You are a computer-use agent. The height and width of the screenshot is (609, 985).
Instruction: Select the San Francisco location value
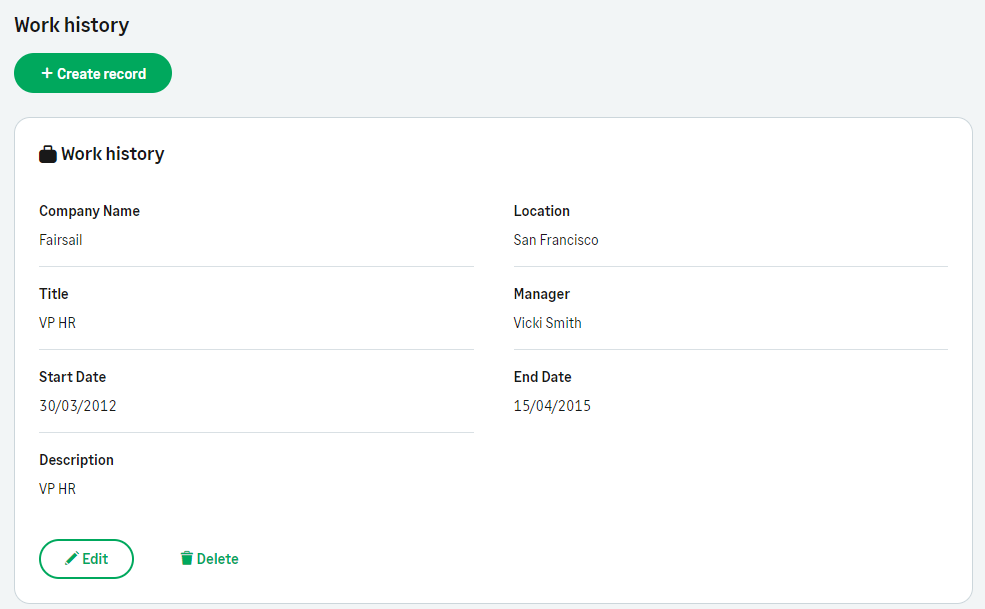coord(556,240)
